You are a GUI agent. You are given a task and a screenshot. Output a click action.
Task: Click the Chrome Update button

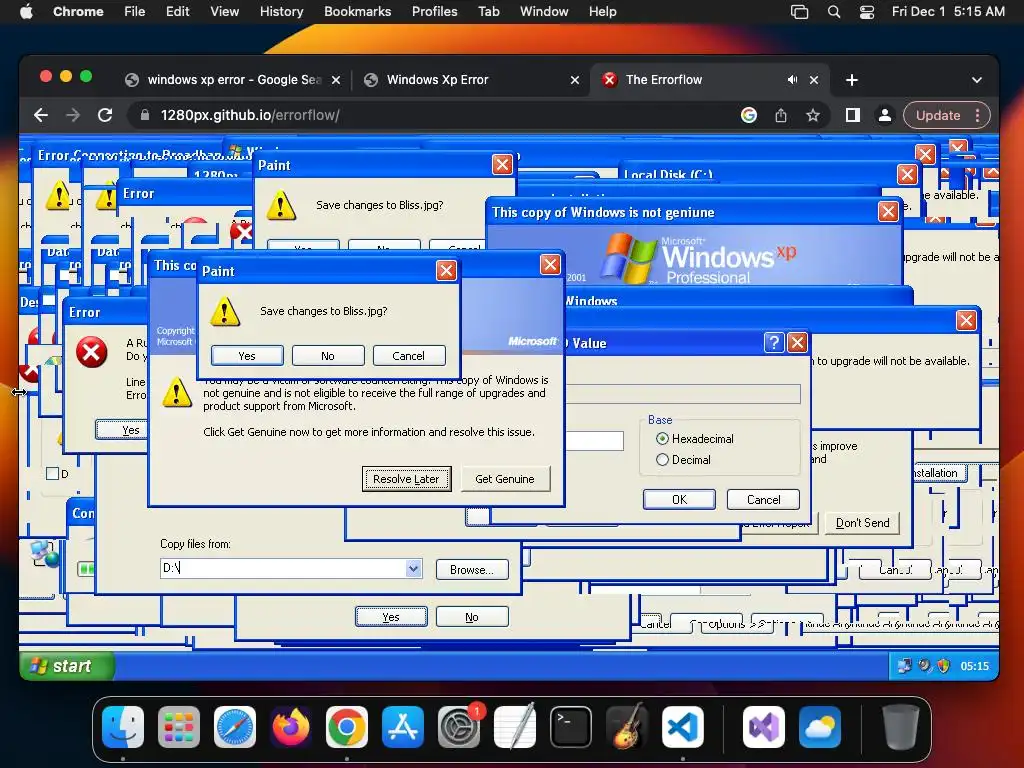click(x=938, y=116)
